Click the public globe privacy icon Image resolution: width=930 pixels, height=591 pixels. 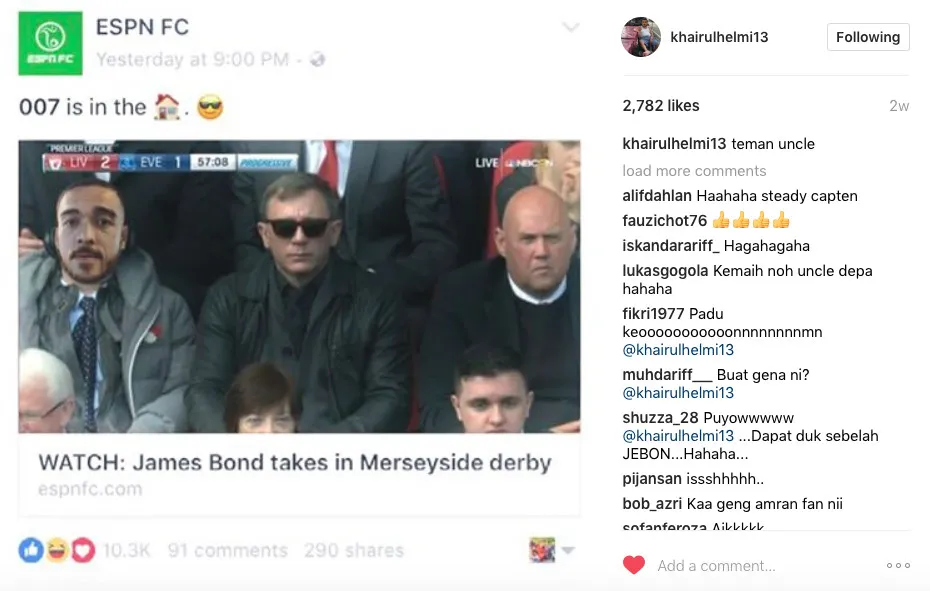[318, 60]
